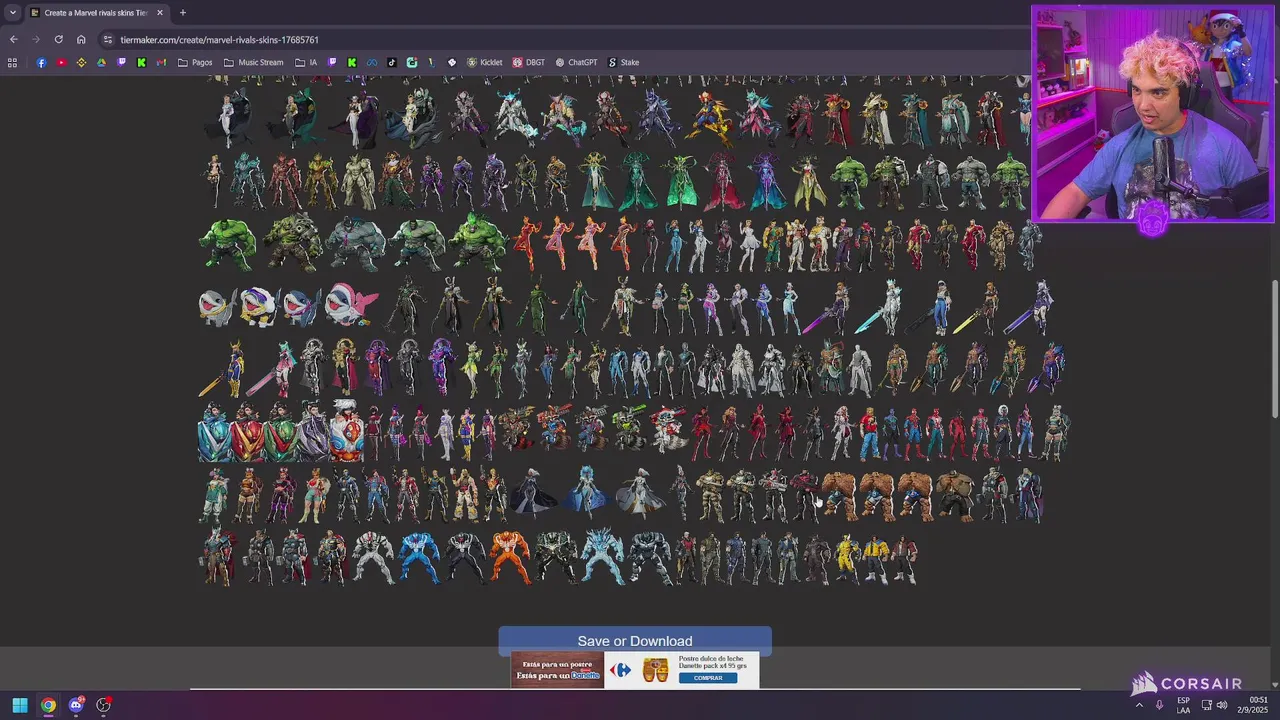Select the pink Jeff the shark skin thumbnail

tap(351, 307)
